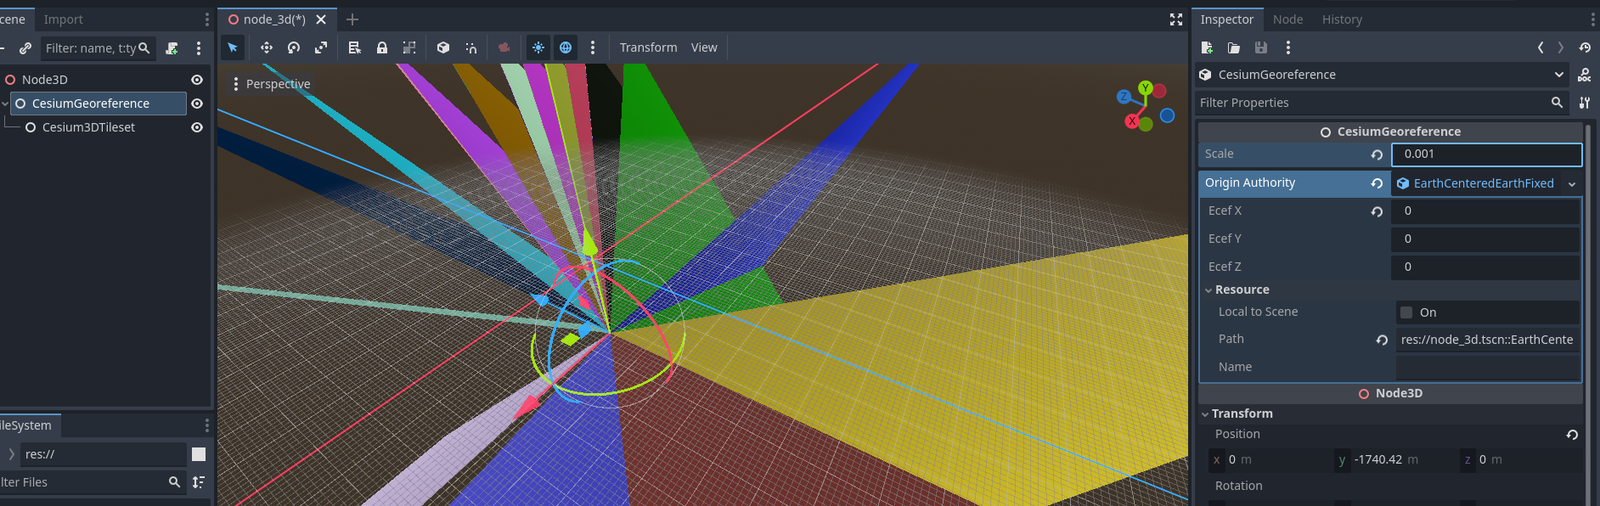Close the node_3d(*) scene tab
This screenshot has height=506, width=1600.
[321, 19]
